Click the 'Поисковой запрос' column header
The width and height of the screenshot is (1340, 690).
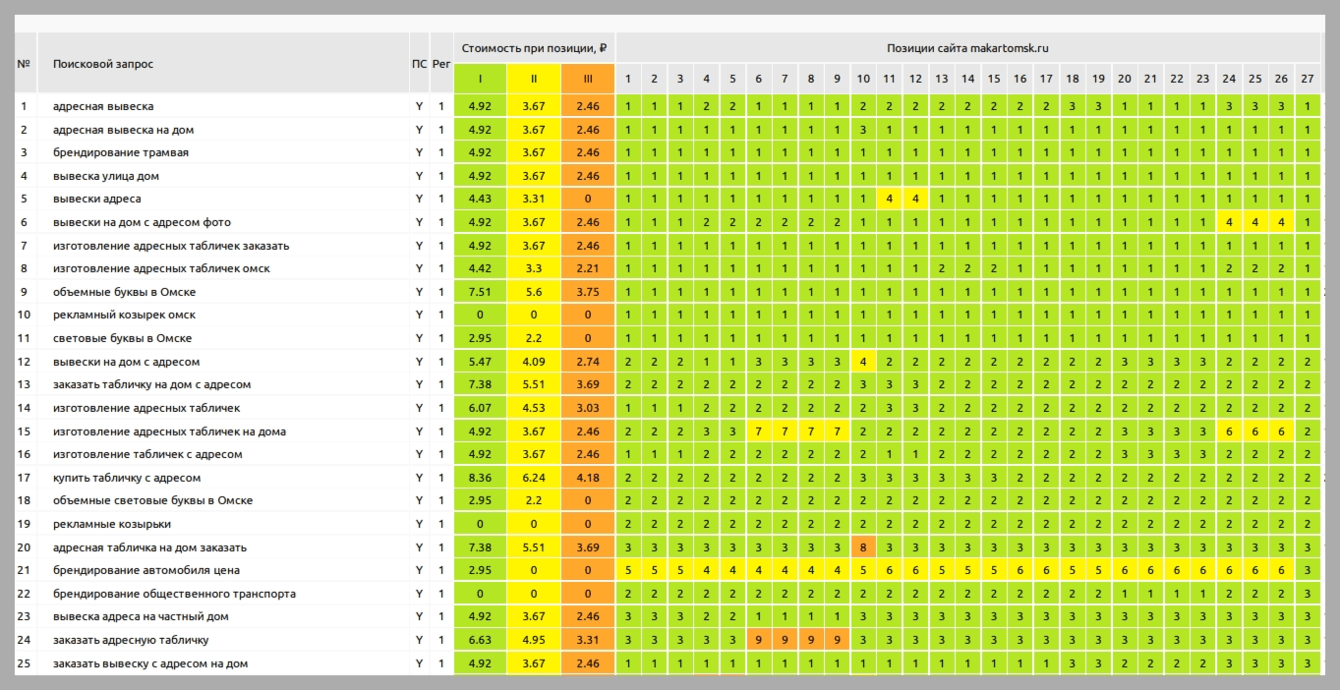[x=103, y=64]
